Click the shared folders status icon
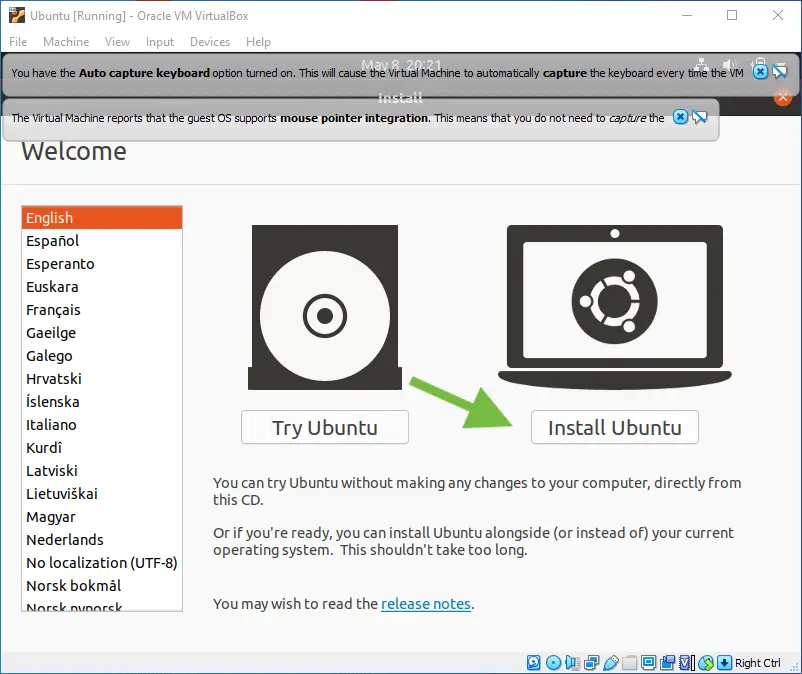The image size is (802, 674). [630, 663]
